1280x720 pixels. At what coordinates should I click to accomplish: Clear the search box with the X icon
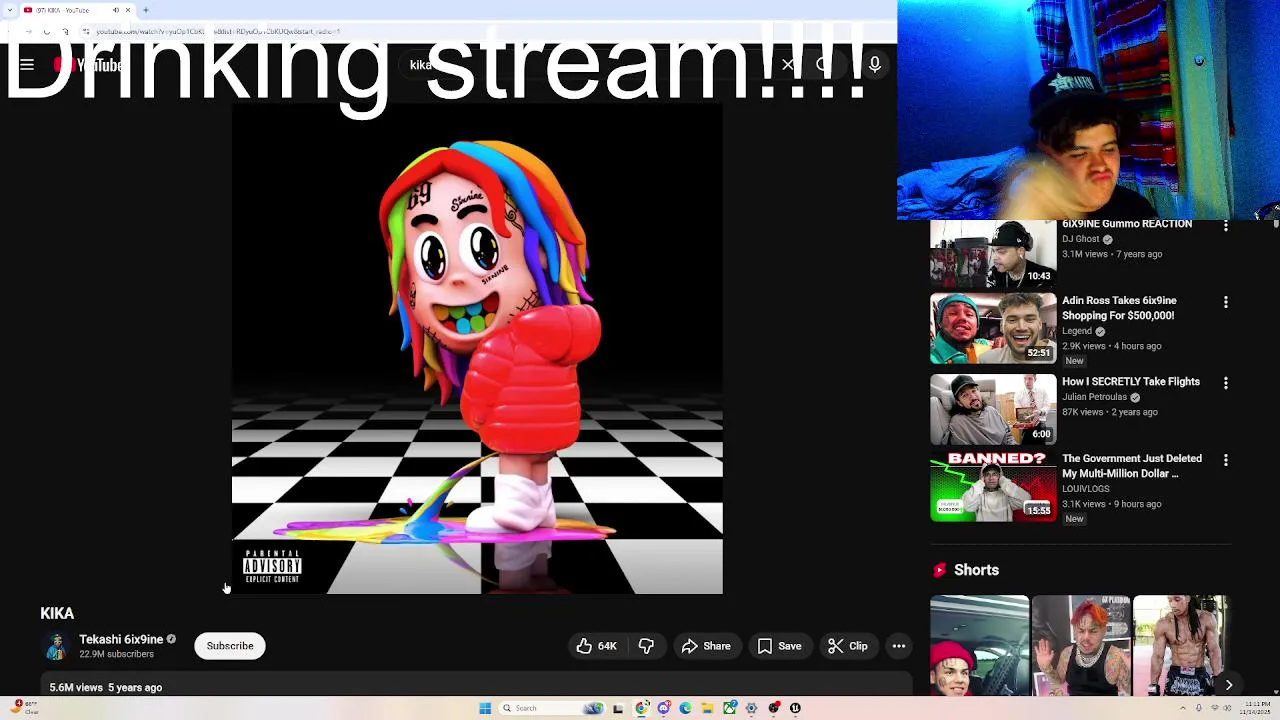click(788, 65)
